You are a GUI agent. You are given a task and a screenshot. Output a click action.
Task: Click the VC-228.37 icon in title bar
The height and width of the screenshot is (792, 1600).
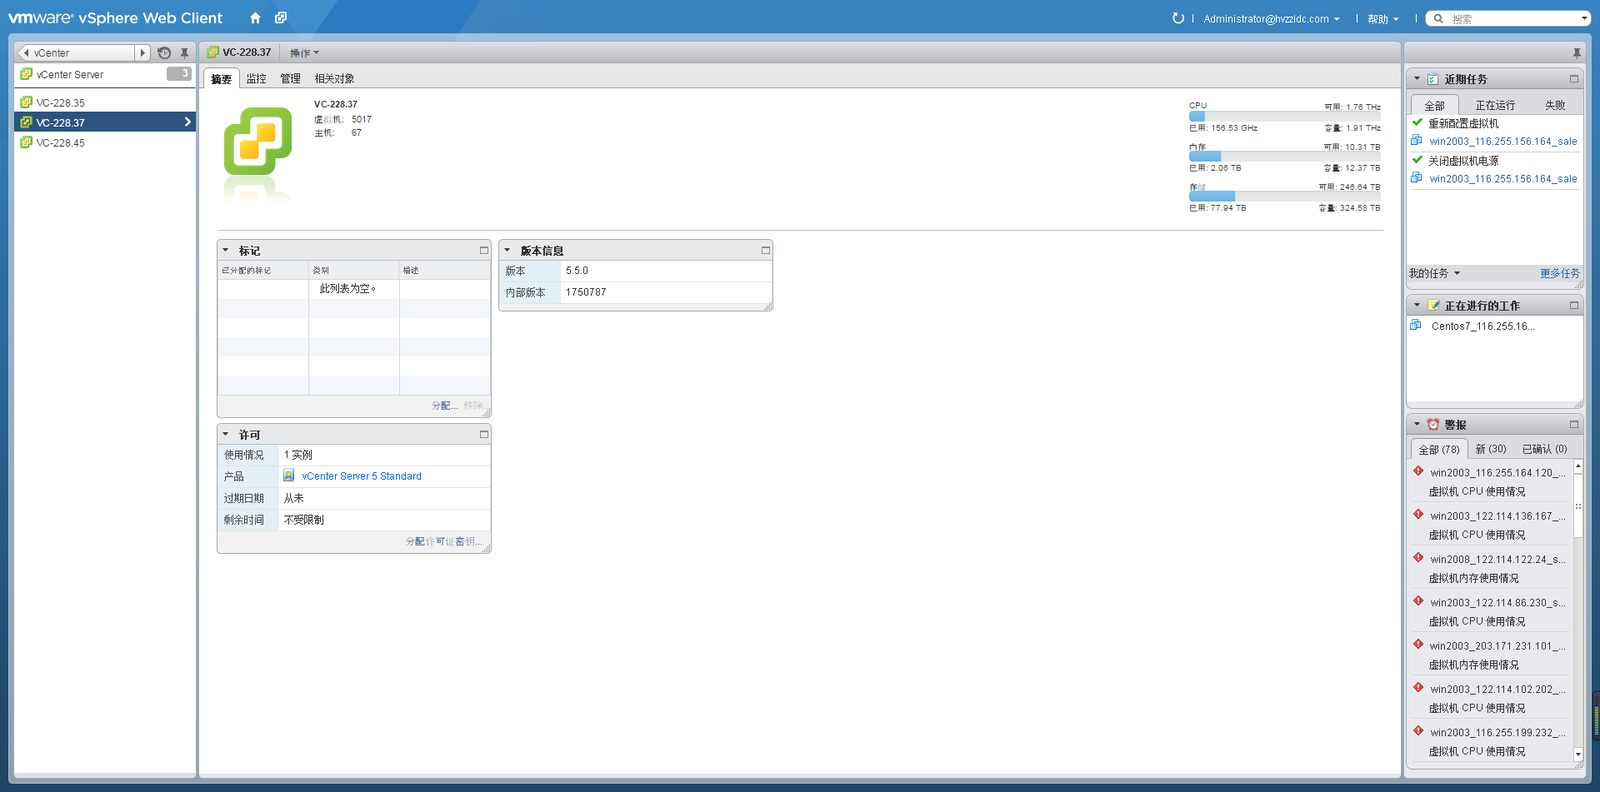(x=213, y=52)
